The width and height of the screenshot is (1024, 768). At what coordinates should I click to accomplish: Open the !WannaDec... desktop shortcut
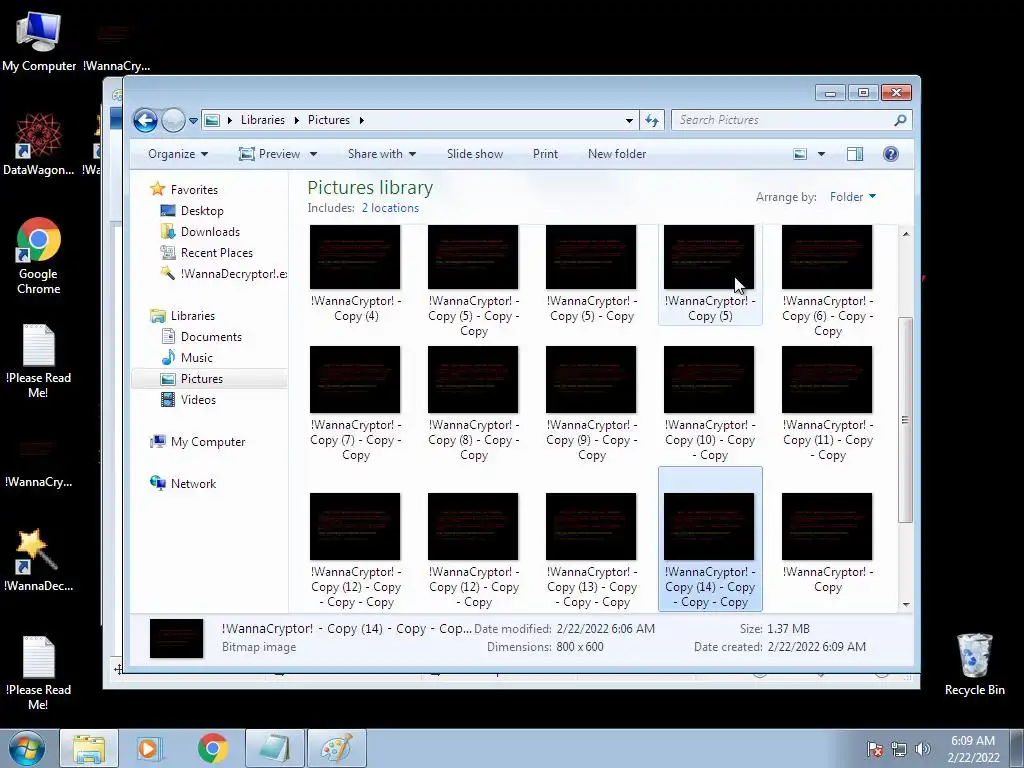(x=39, y=560)
